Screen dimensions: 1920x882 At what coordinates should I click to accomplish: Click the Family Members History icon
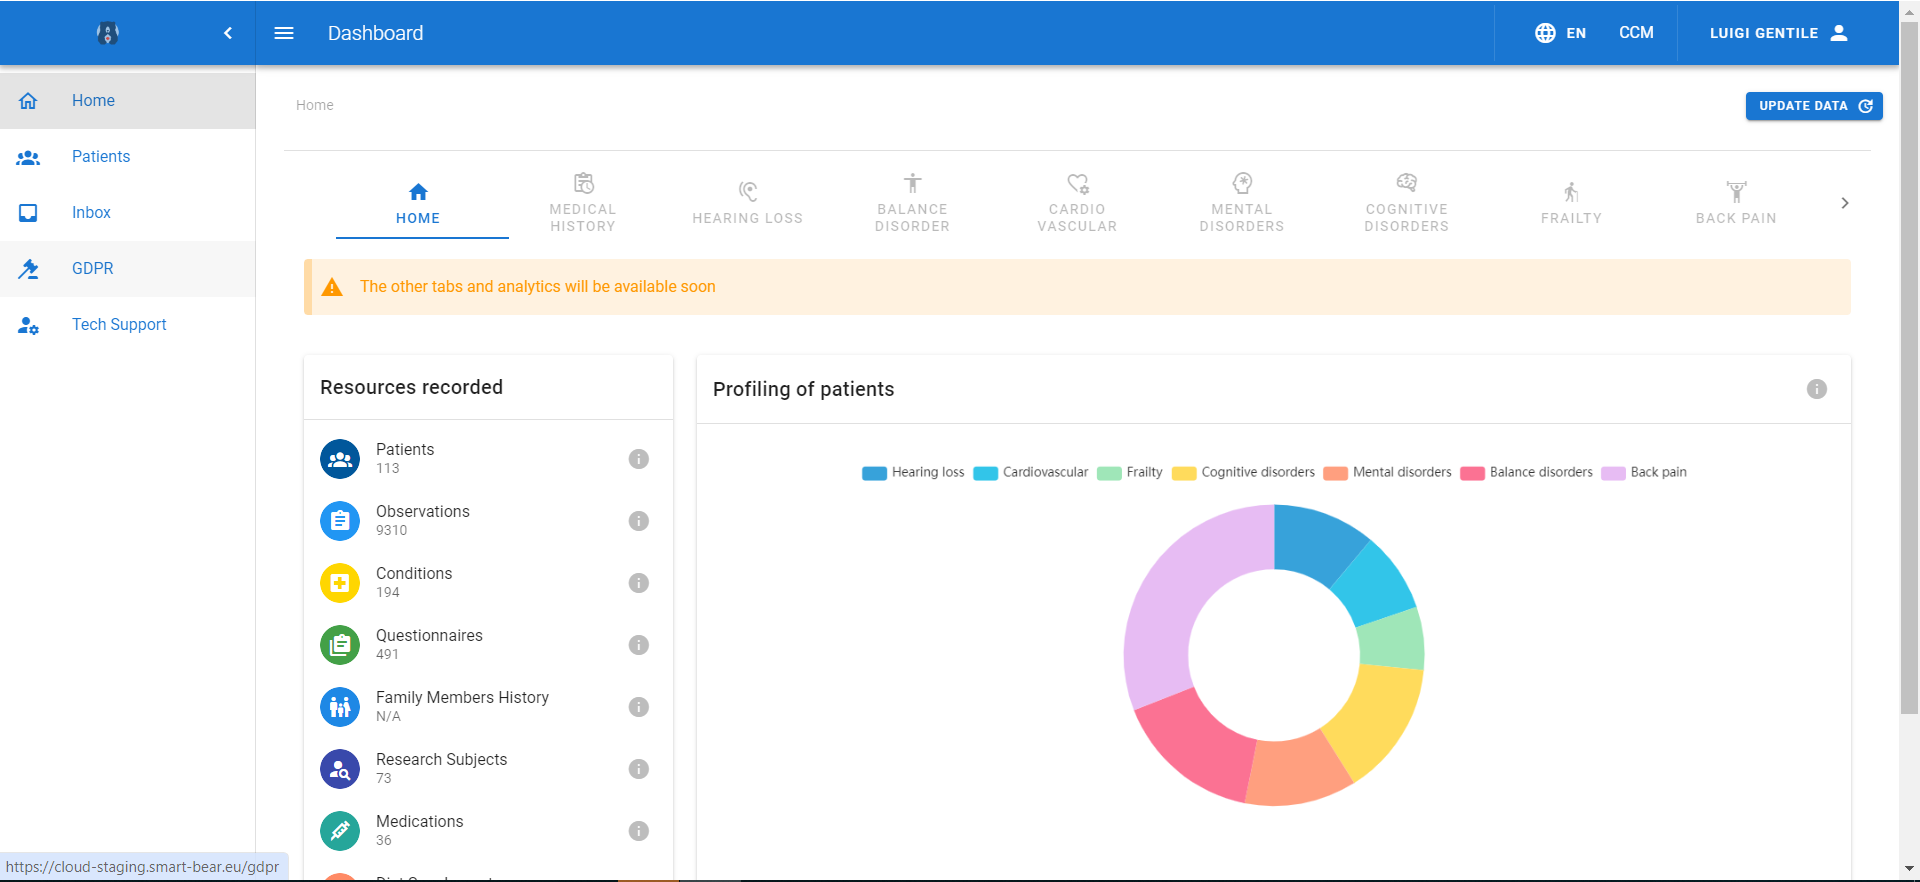[340, 707]
